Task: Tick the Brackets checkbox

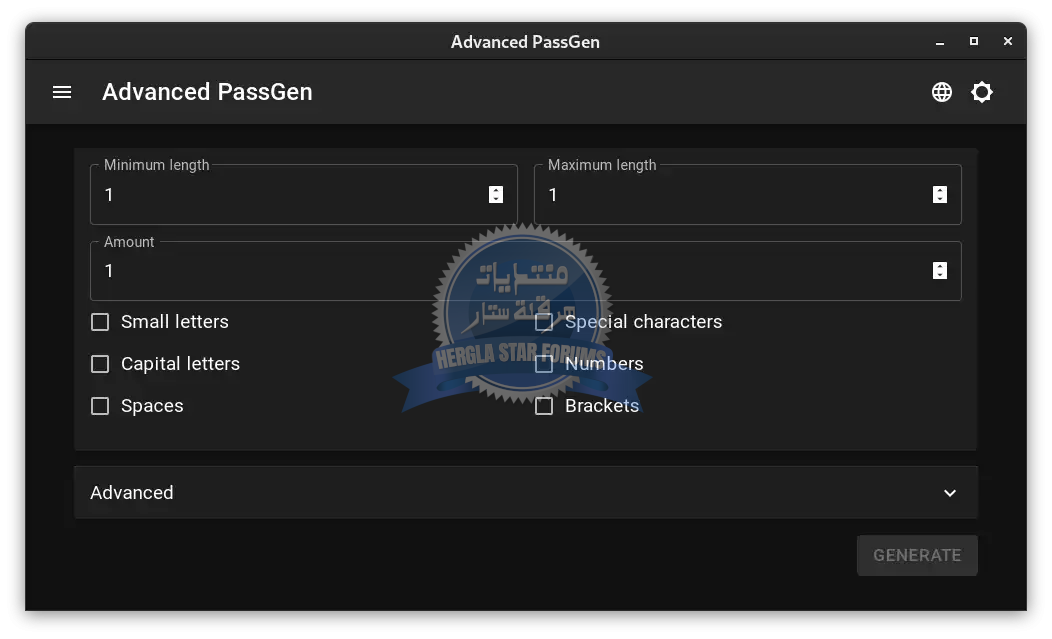Action: [544, 406]
